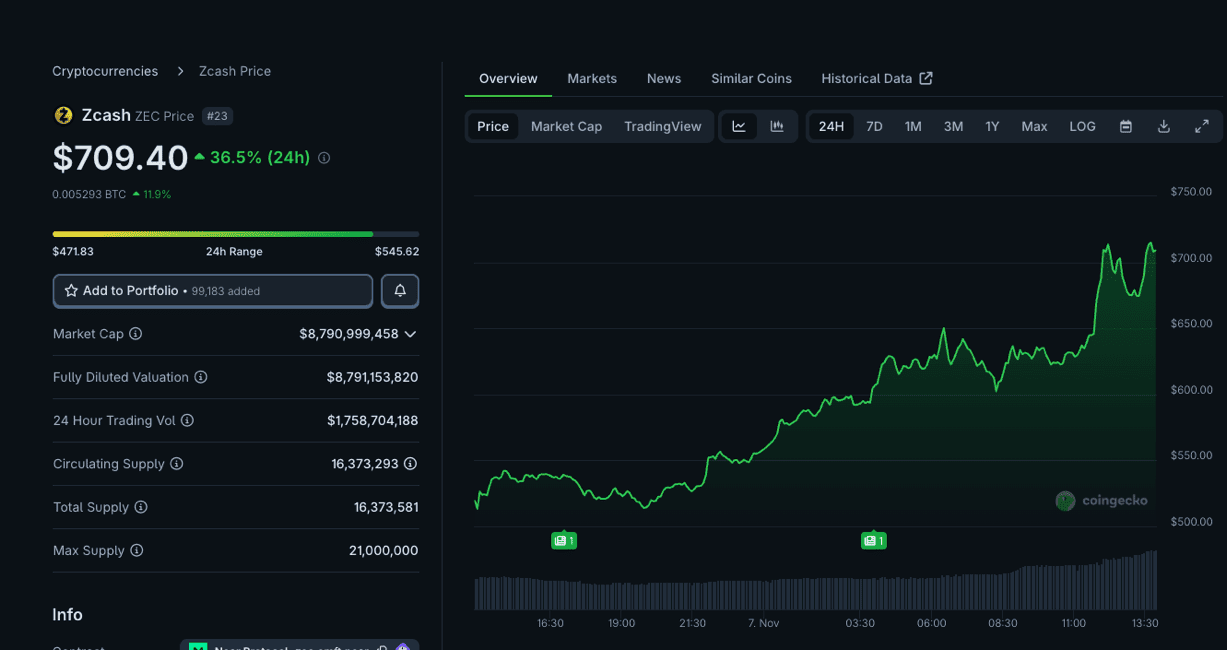Open the Similar Coins tab
Viewport: 1227px width, 650px height.
coord(751,78)
